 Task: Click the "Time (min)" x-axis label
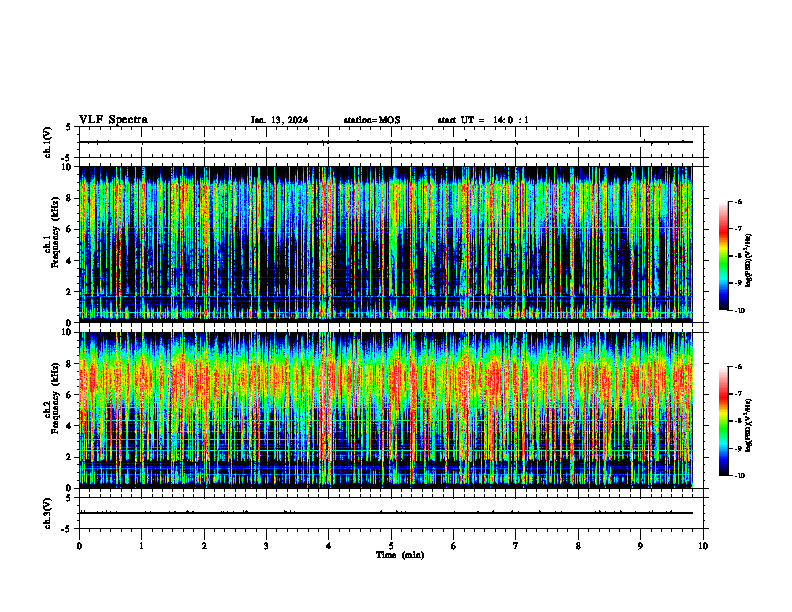[400, 555]
